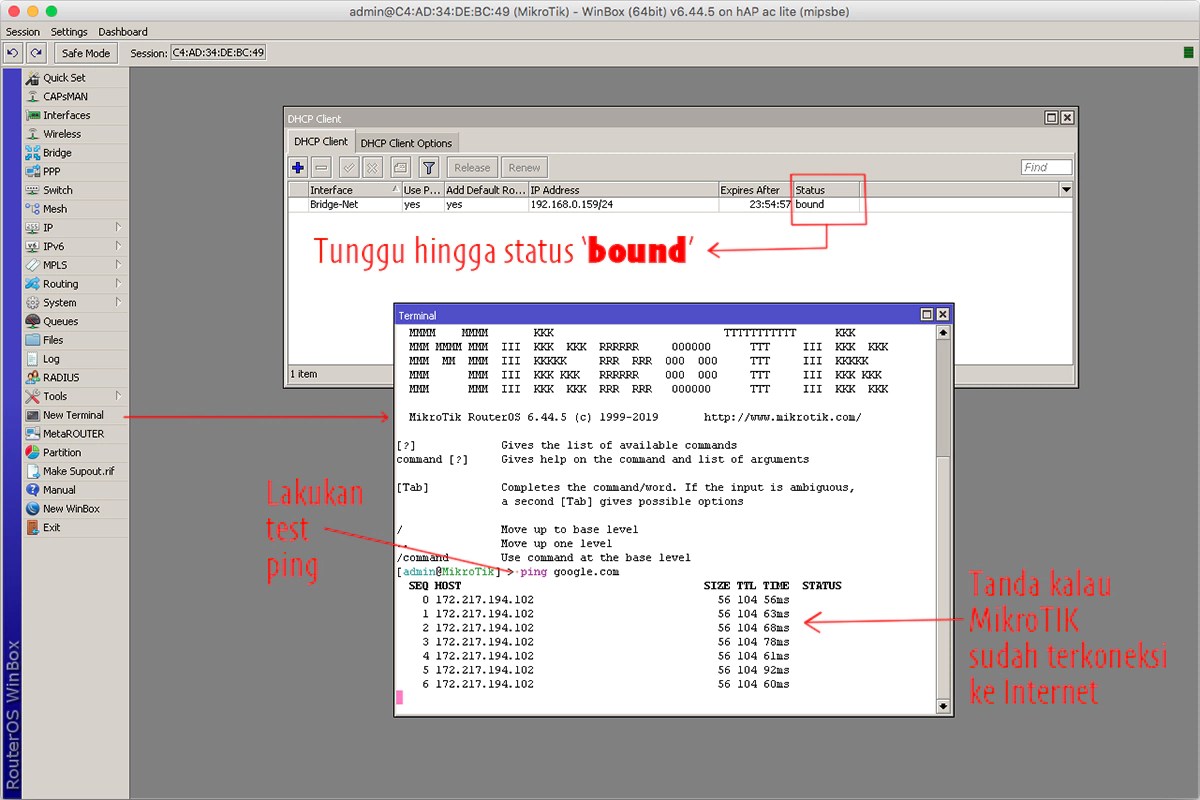The image size is (1200, 800).
Task: Add new DHCP client with plus icon
Action: (x=298, y=167)
